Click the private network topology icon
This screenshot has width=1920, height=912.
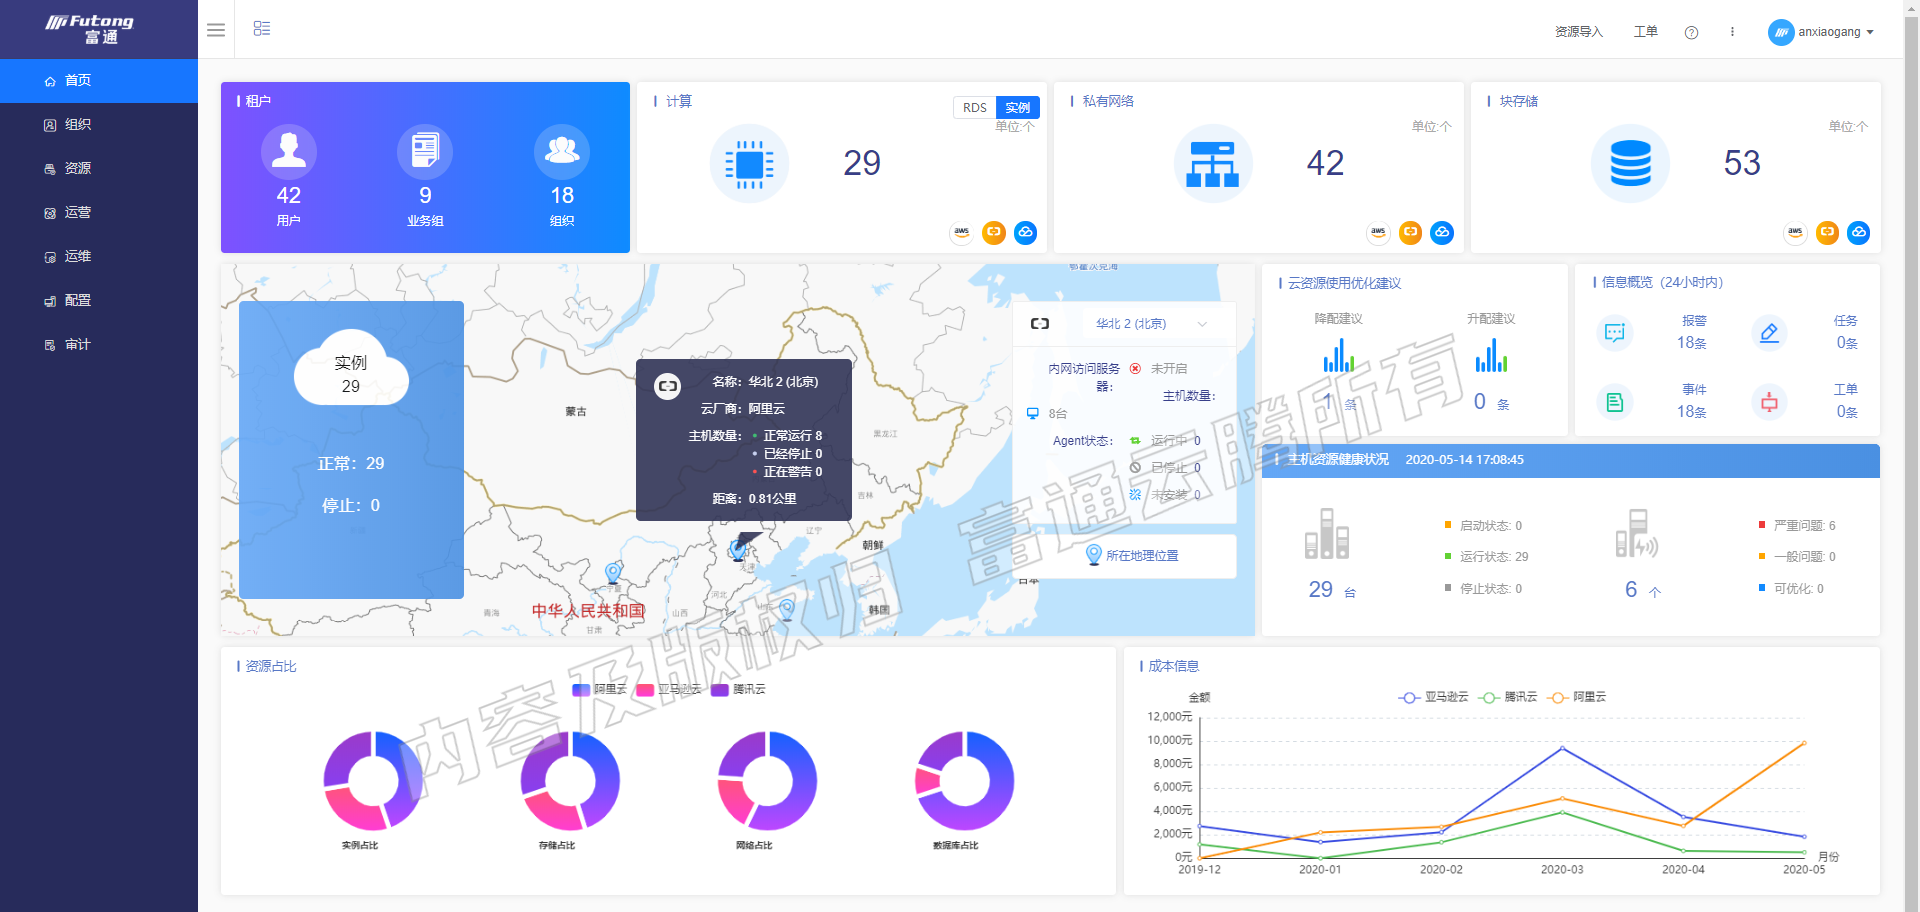tap(1213, 164)
